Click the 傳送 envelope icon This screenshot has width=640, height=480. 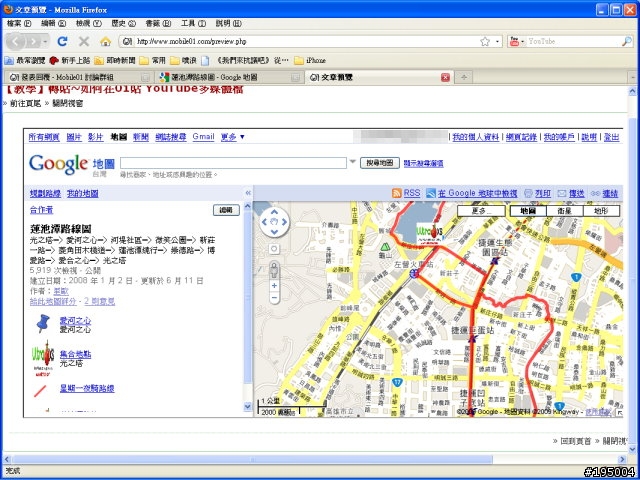[x=562, y=193]
